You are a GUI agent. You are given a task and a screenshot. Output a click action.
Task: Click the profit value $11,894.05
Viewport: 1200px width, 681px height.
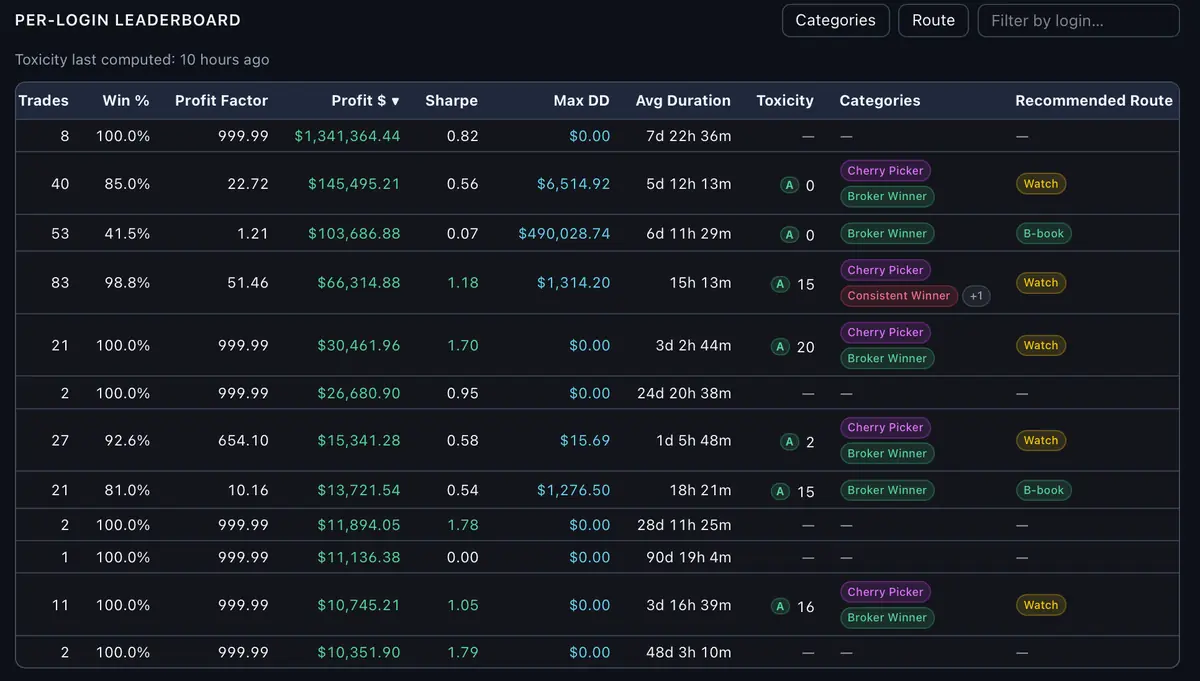pos(359,525)
